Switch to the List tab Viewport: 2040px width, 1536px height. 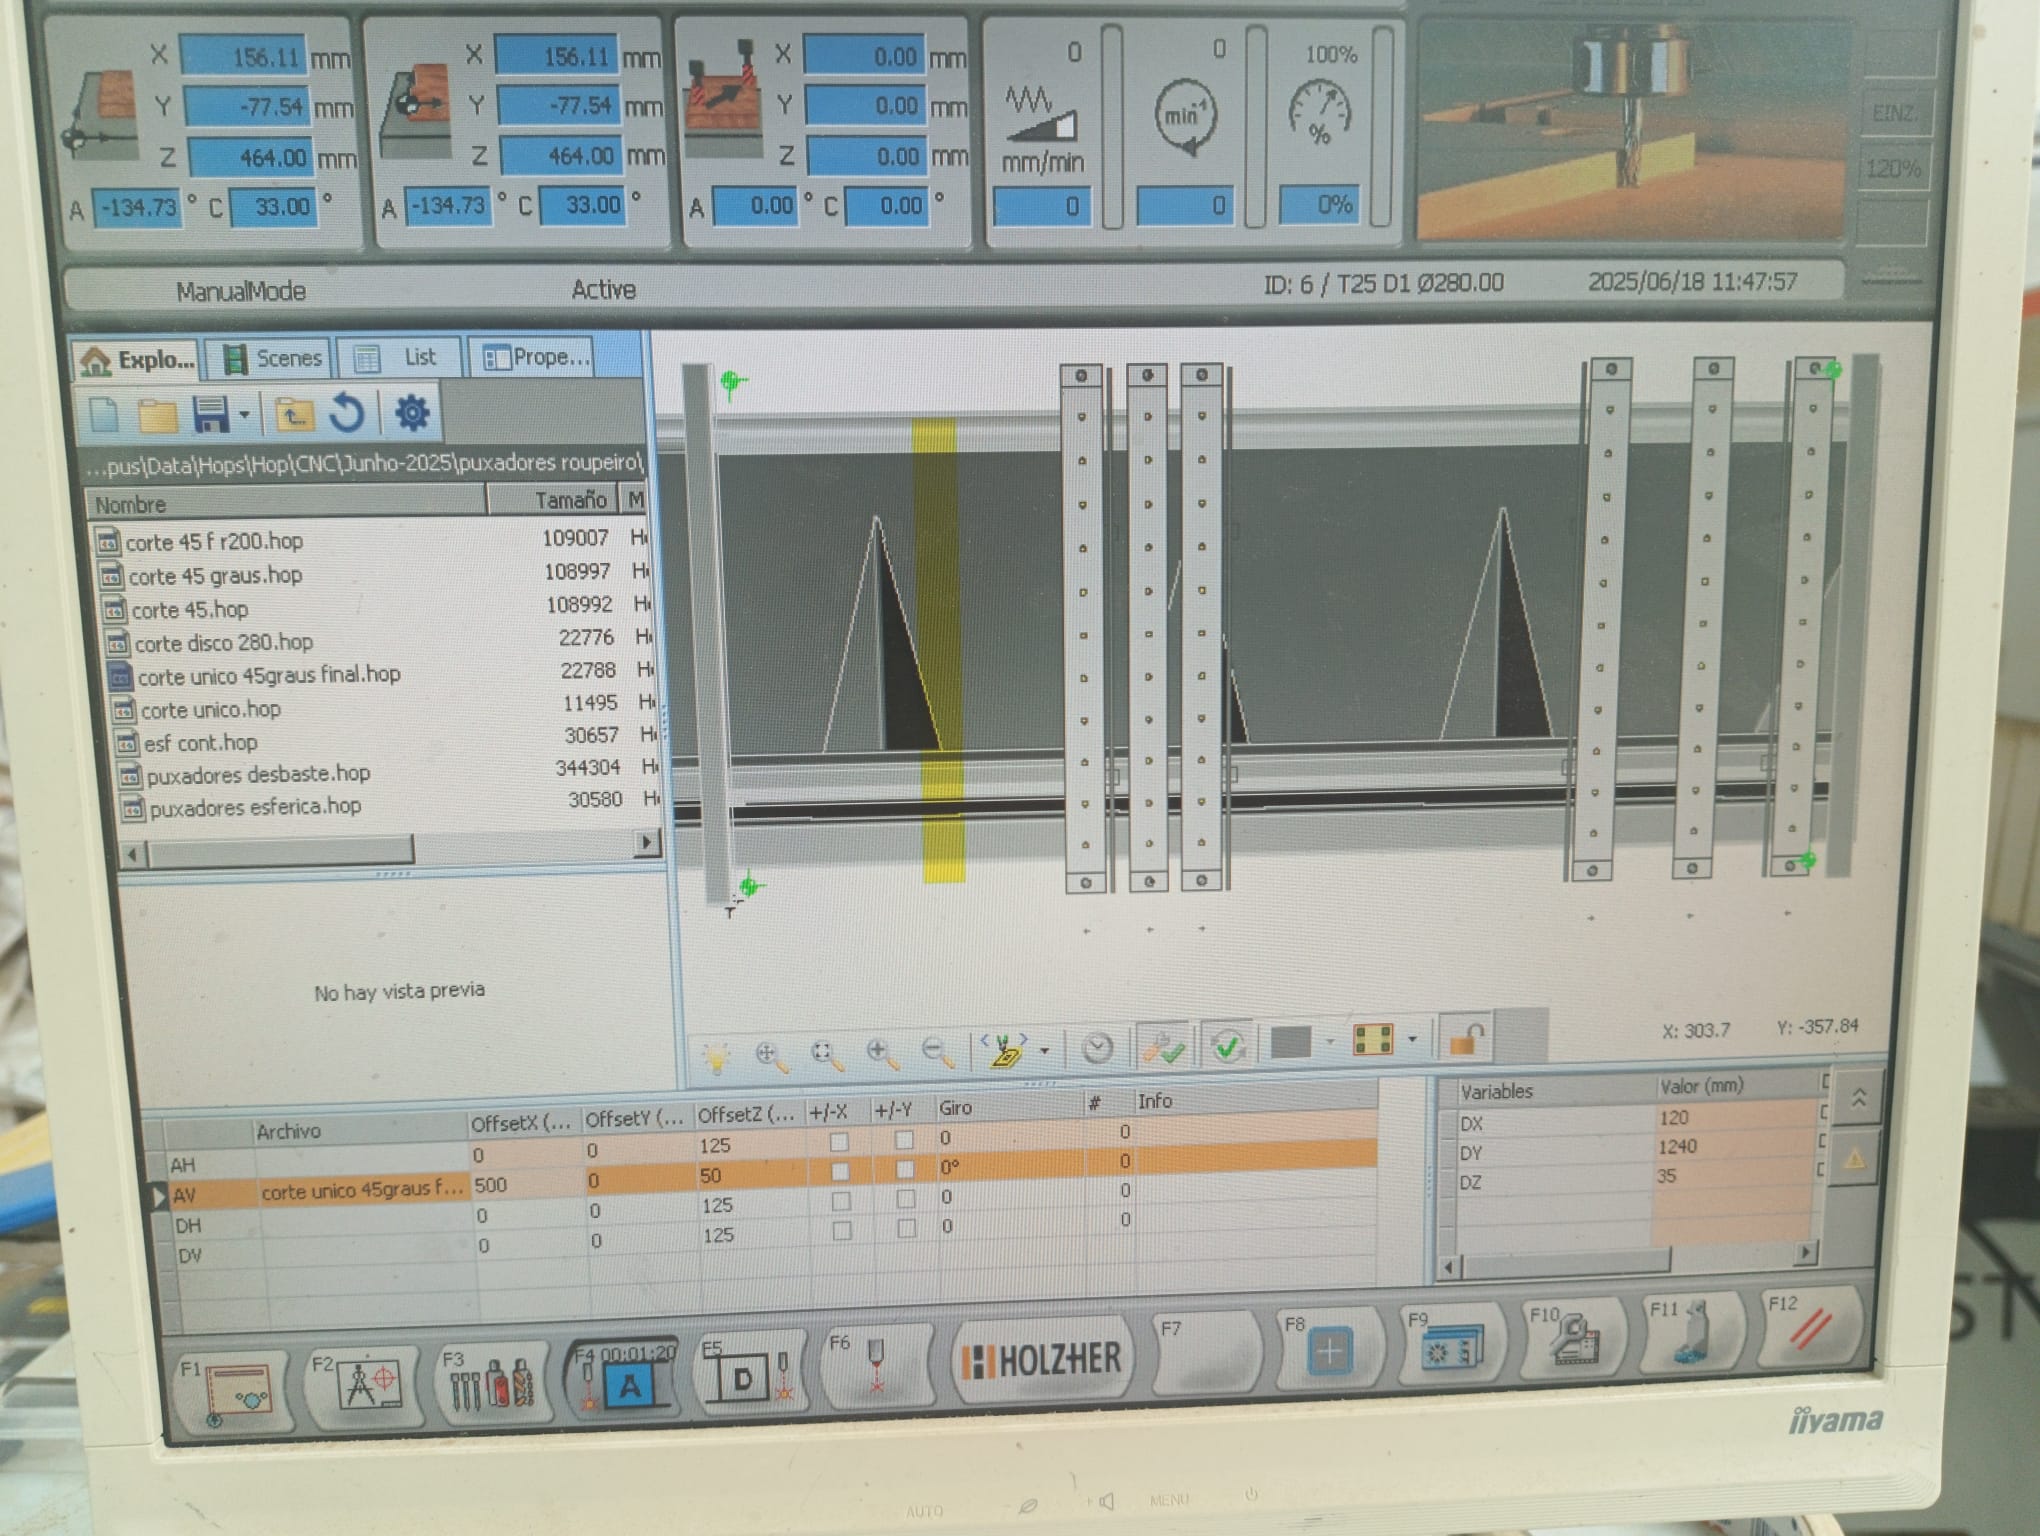point(400,358)
